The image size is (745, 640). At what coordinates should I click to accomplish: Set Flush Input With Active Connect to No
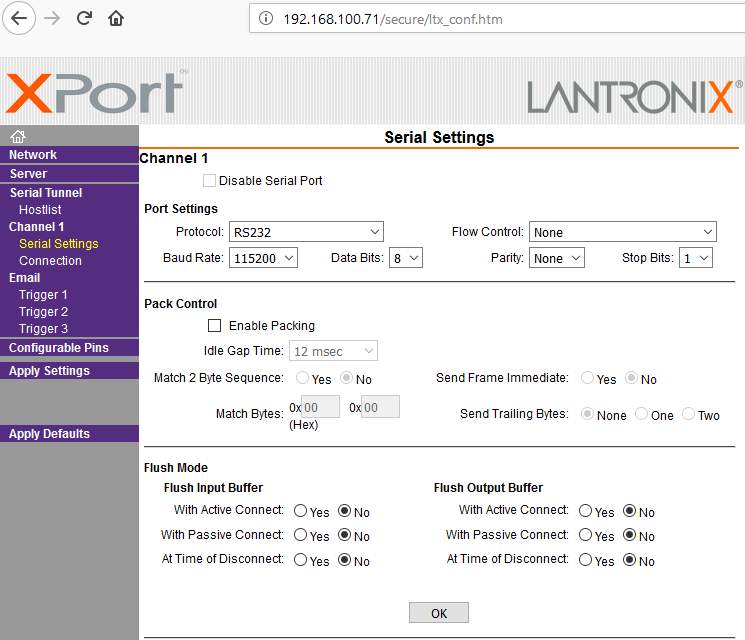pos(344,511)
